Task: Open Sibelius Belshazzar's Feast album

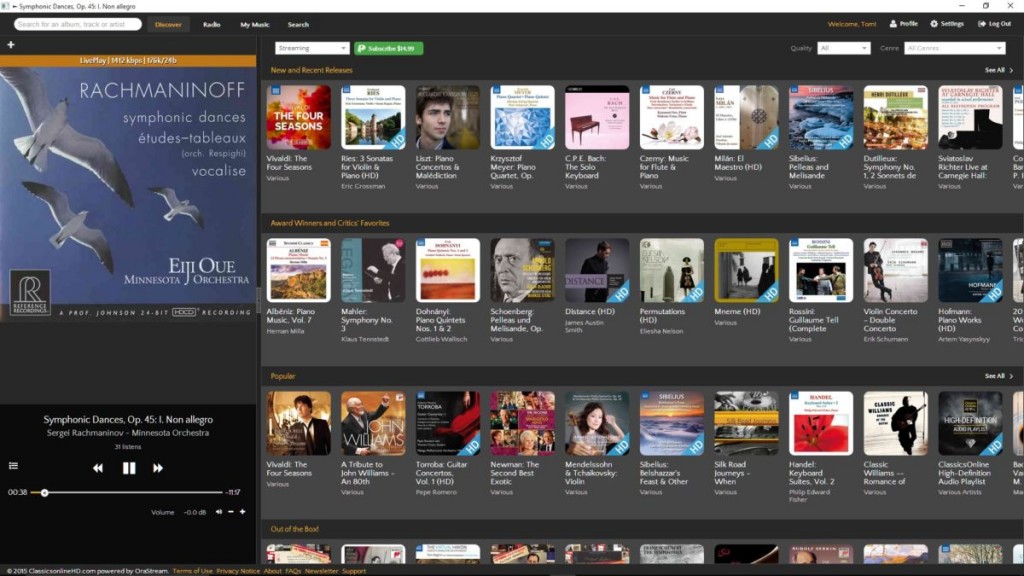Action: point(671,423)
